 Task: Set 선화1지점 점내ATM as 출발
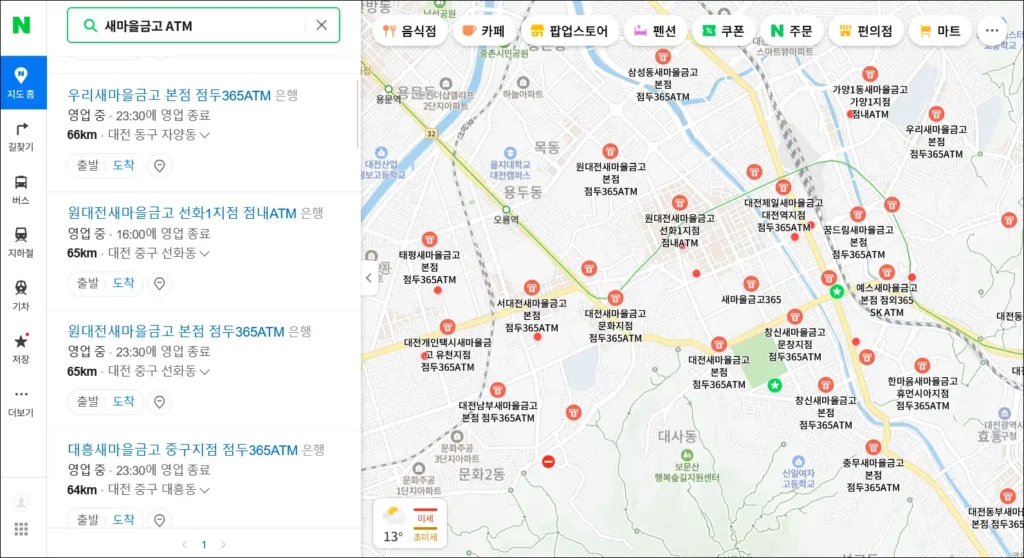pyautogui.click(x=88, y=283)
